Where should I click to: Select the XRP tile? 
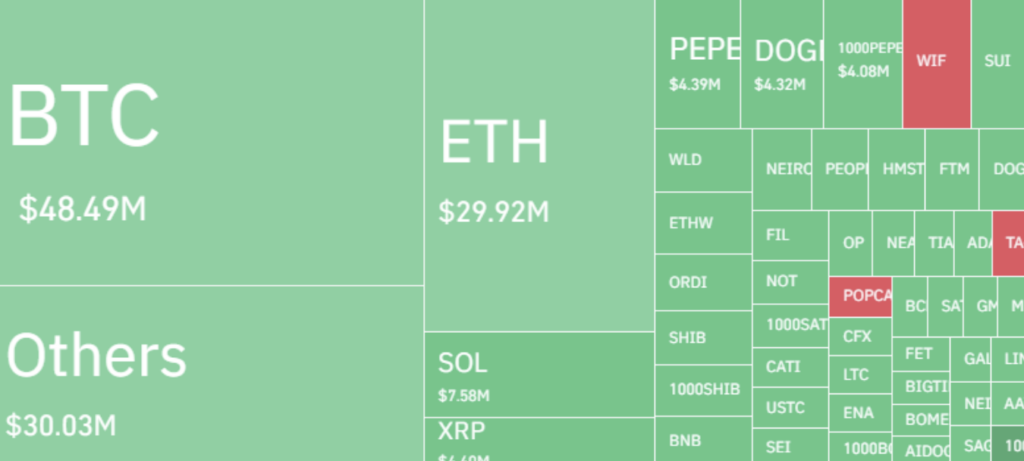point(539,439)
